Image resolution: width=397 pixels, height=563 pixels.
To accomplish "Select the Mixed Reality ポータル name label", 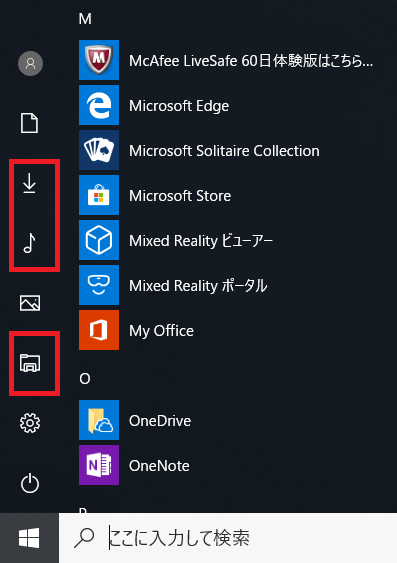I will (x=198, y=286).
